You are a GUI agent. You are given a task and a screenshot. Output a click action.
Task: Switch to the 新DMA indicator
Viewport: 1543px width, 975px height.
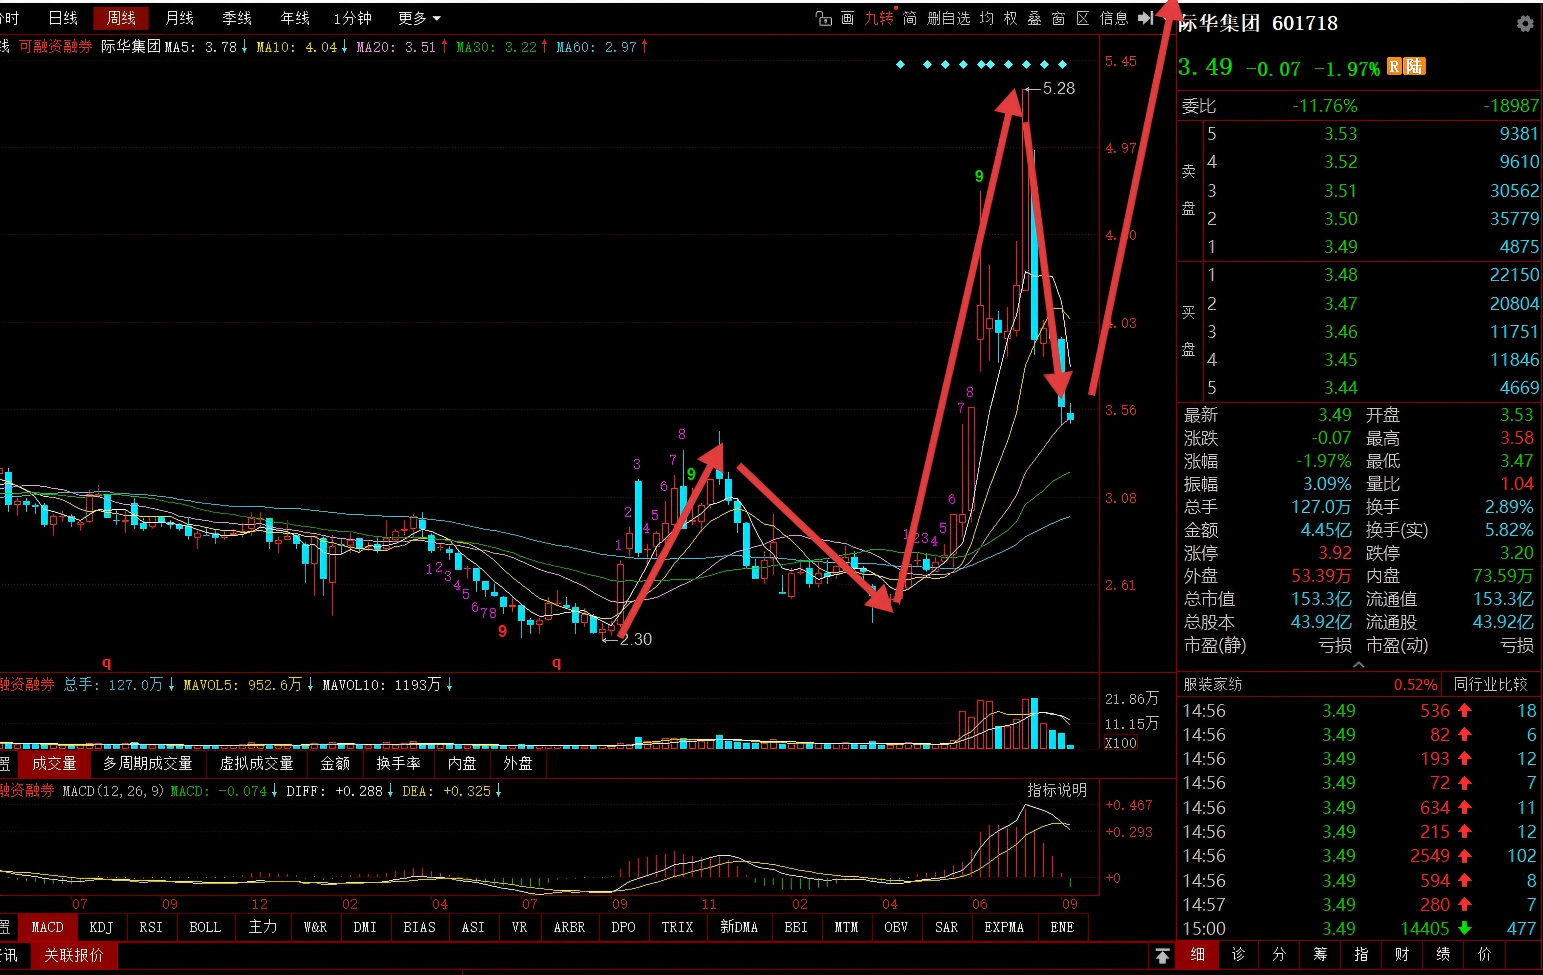(x=739, y=927)
